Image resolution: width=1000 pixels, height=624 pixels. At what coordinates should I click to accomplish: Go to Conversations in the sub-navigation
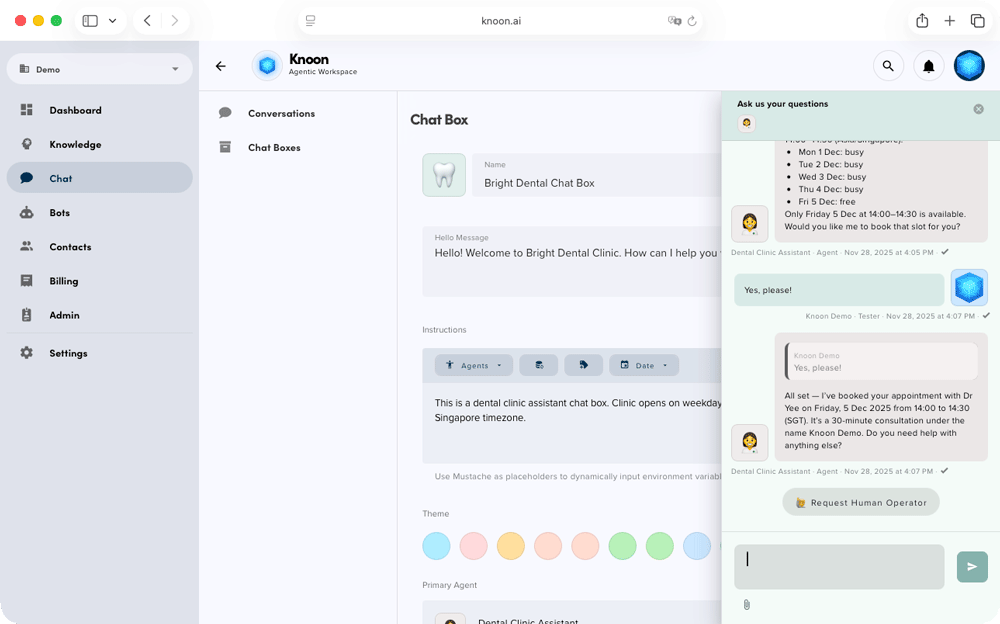point(281,114)
